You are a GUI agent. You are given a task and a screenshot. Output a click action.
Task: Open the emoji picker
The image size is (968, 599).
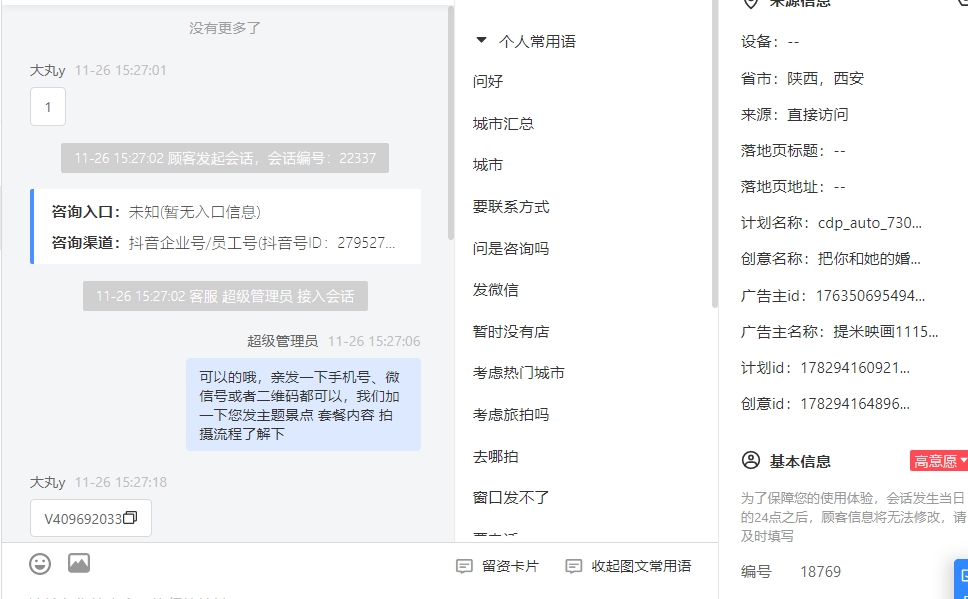coord(40,564)
